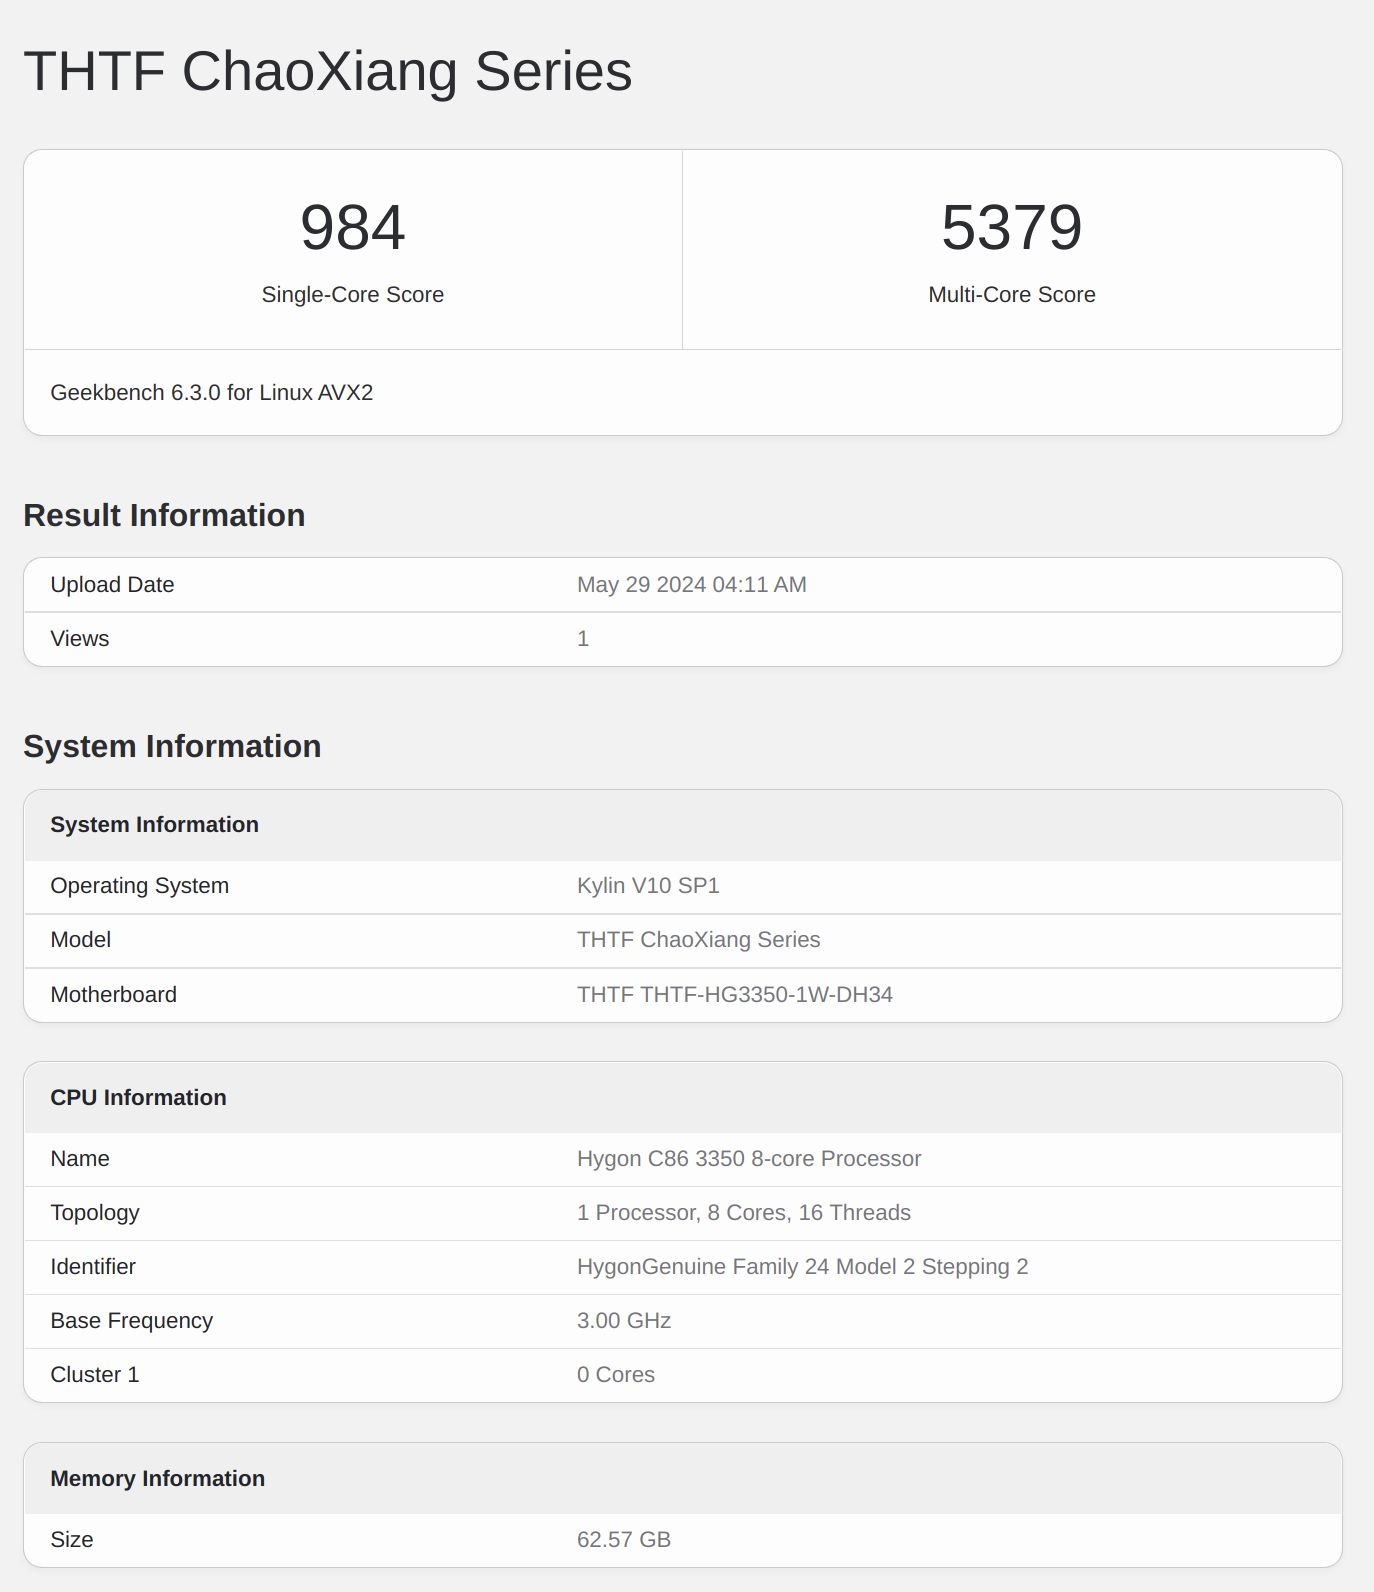
Task: Click the topology value with 16 Threads
Action: 743,1213
